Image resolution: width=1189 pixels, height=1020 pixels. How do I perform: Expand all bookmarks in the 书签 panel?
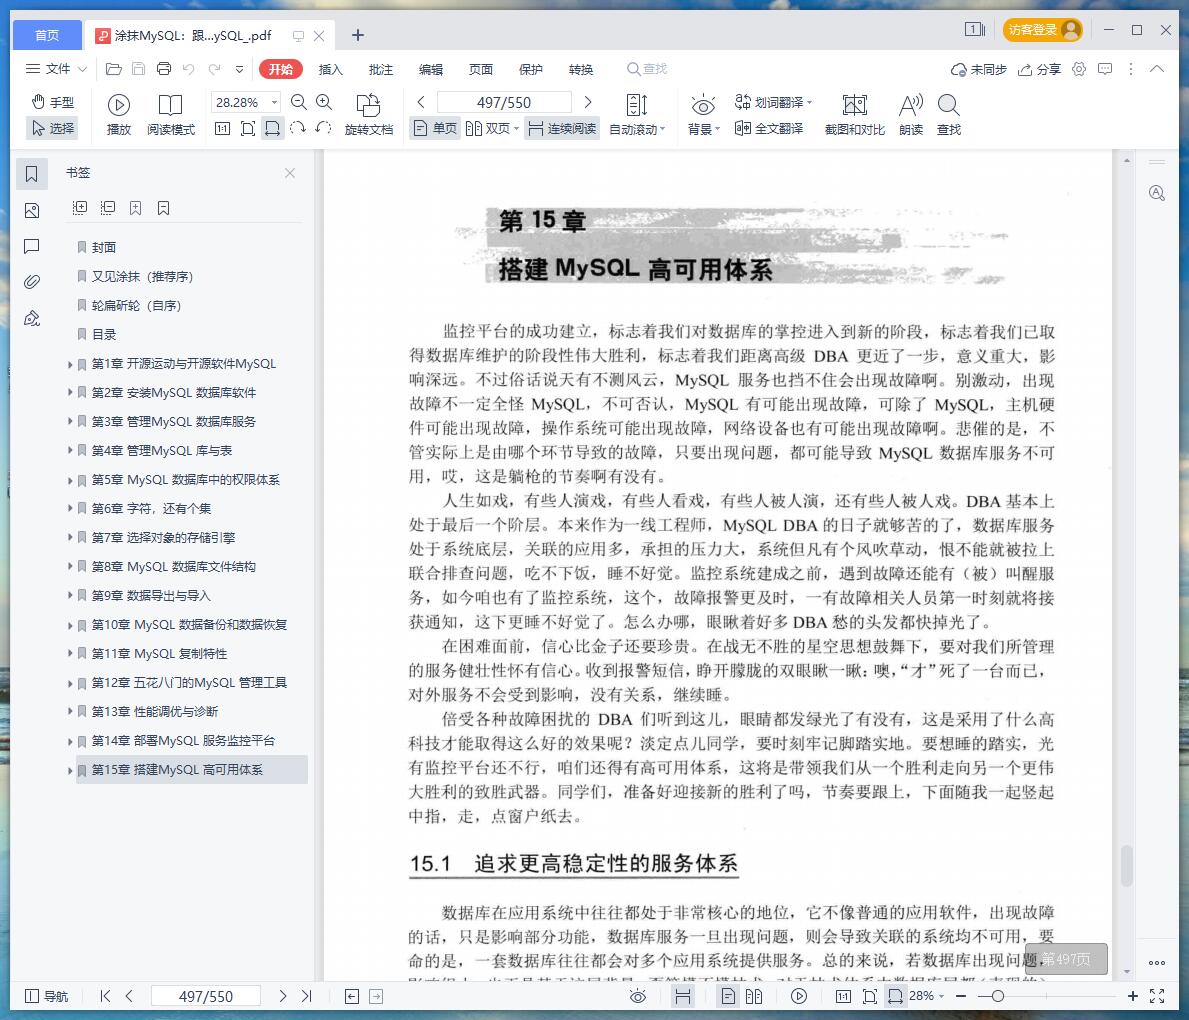click(x=80, y=208)
